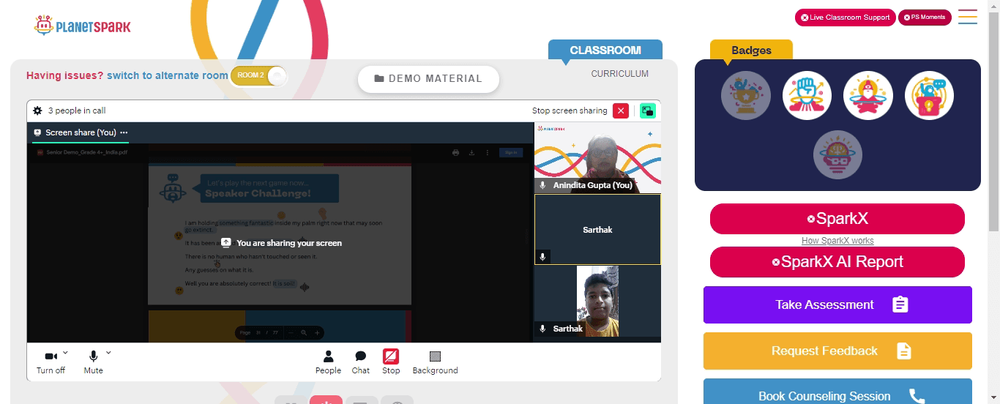Click PDF magnifier zoom icon
The image size is (1000, 404).
(x=304, y=333)
